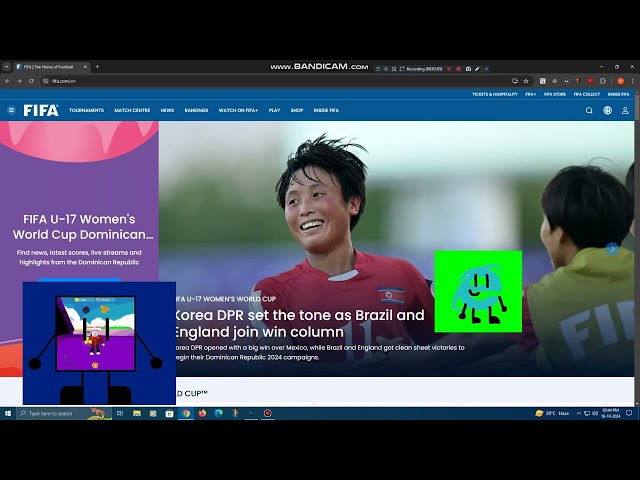Open the Shop menu item
This screenshot has height=480, width=640.
click(x=297, y=110)
